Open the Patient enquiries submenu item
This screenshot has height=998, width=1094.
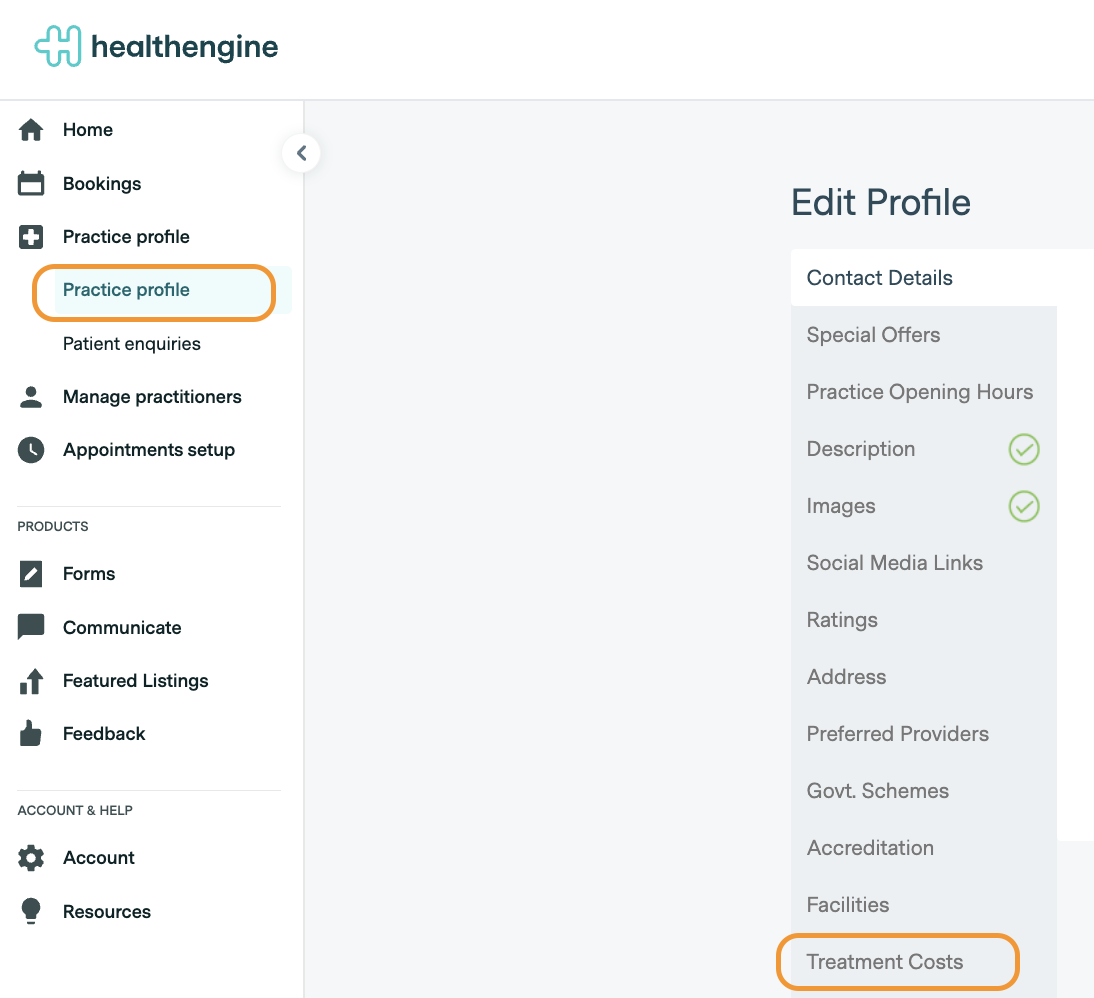[131, 344]
